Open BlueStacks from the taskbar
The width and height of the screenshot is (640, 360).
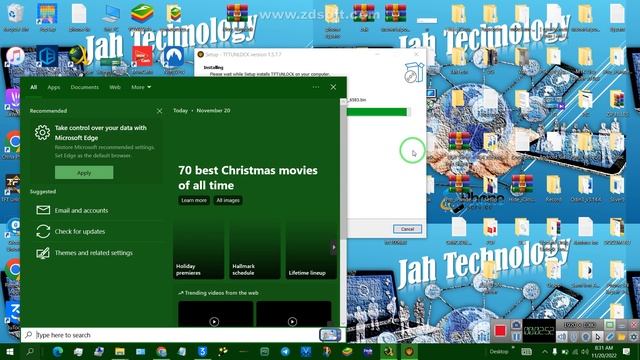[347, 351]
